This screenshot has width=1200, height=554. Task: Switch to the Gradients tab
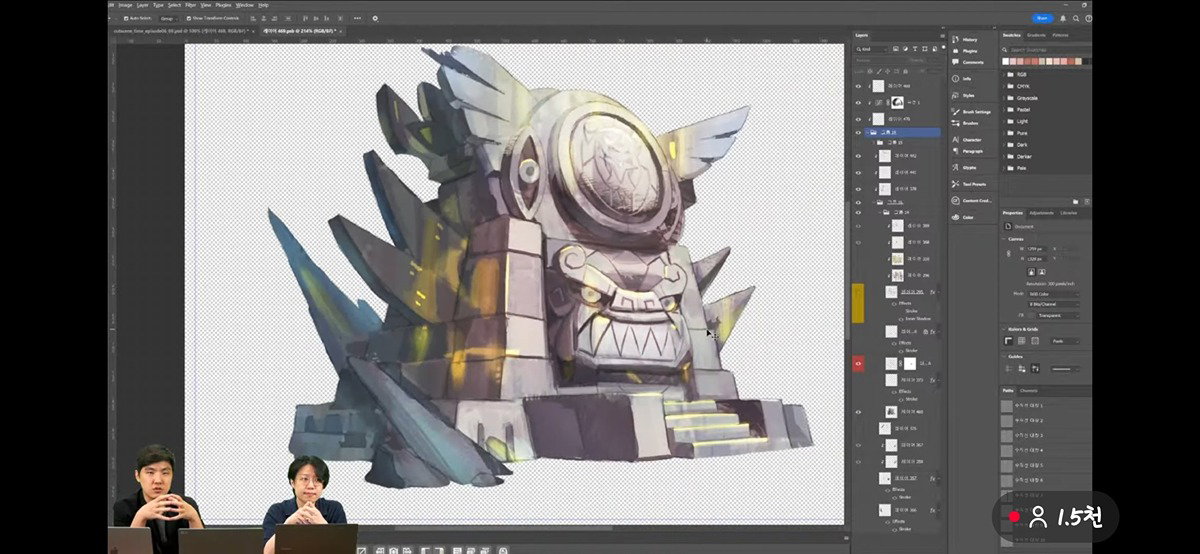tap(1036, 35)
